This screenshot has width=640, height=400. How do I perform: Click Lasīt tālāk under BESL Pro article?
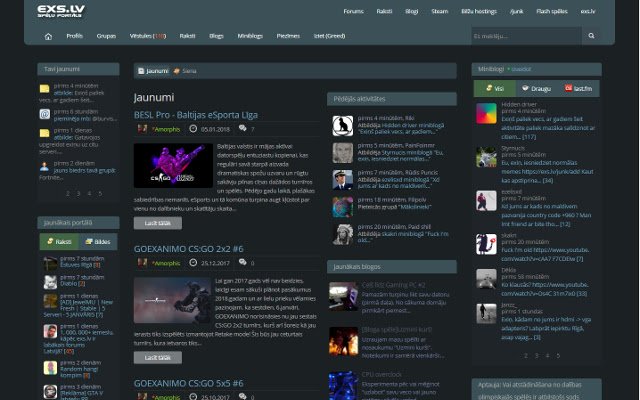pyautogui.click(x=158, y=223)
